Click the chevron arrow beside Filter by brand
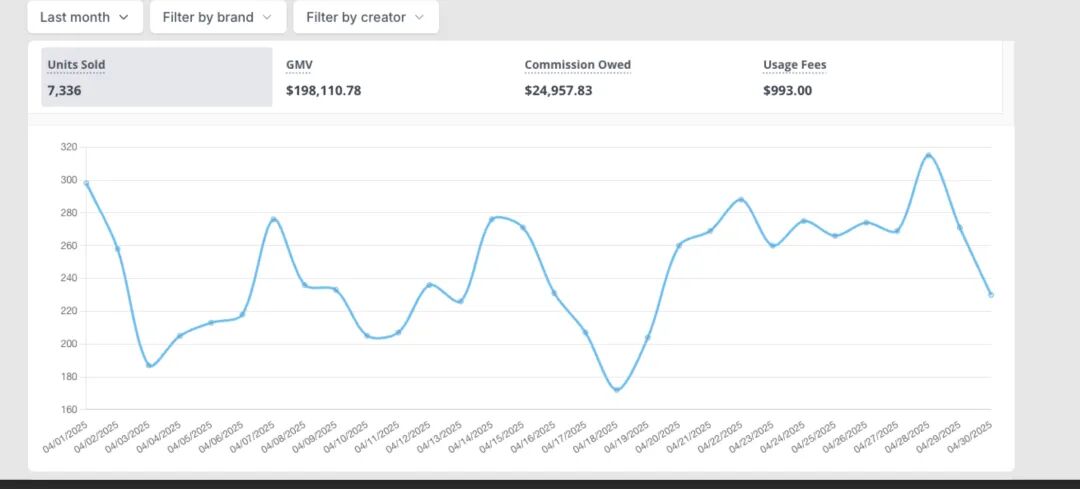This screenshot has width=1080, height=489. pyautogui.click(x=267, y=18)
